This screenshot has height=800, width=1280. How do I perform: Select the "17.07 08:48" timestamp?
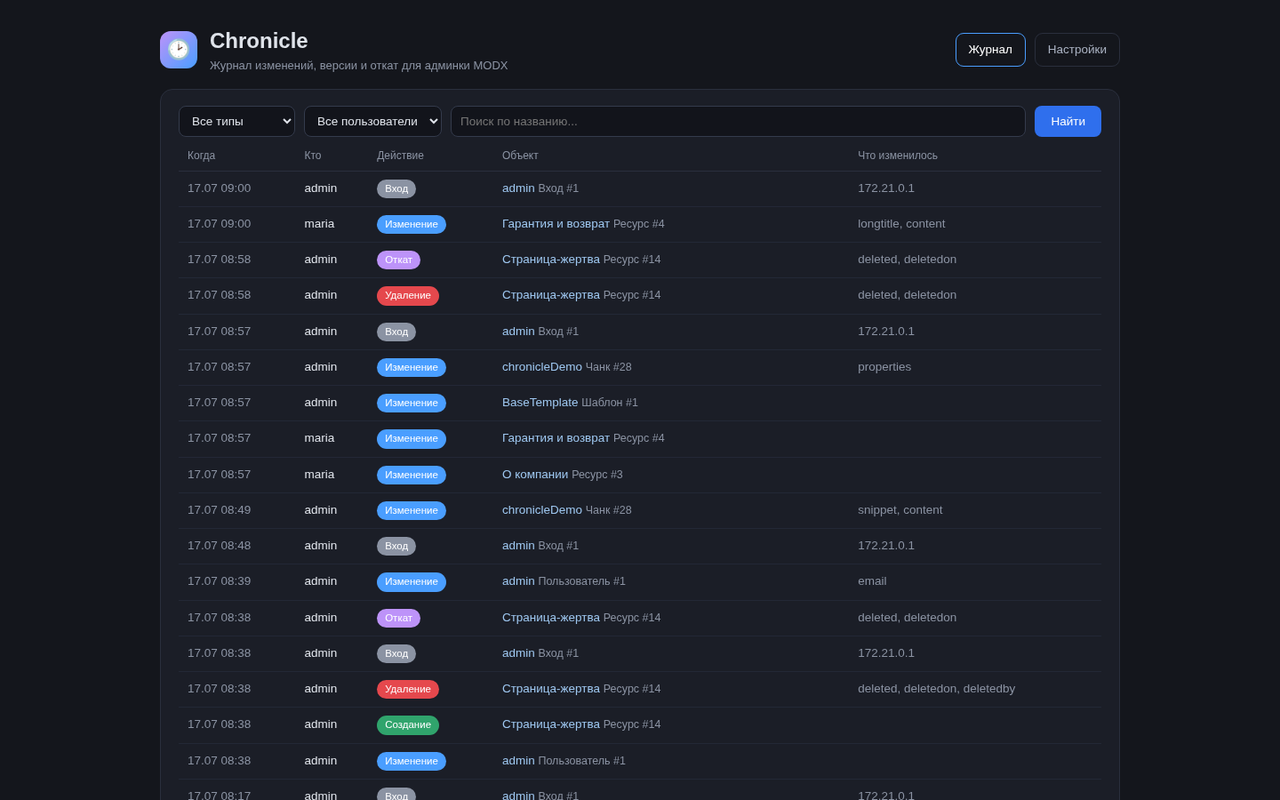[219, 545]
